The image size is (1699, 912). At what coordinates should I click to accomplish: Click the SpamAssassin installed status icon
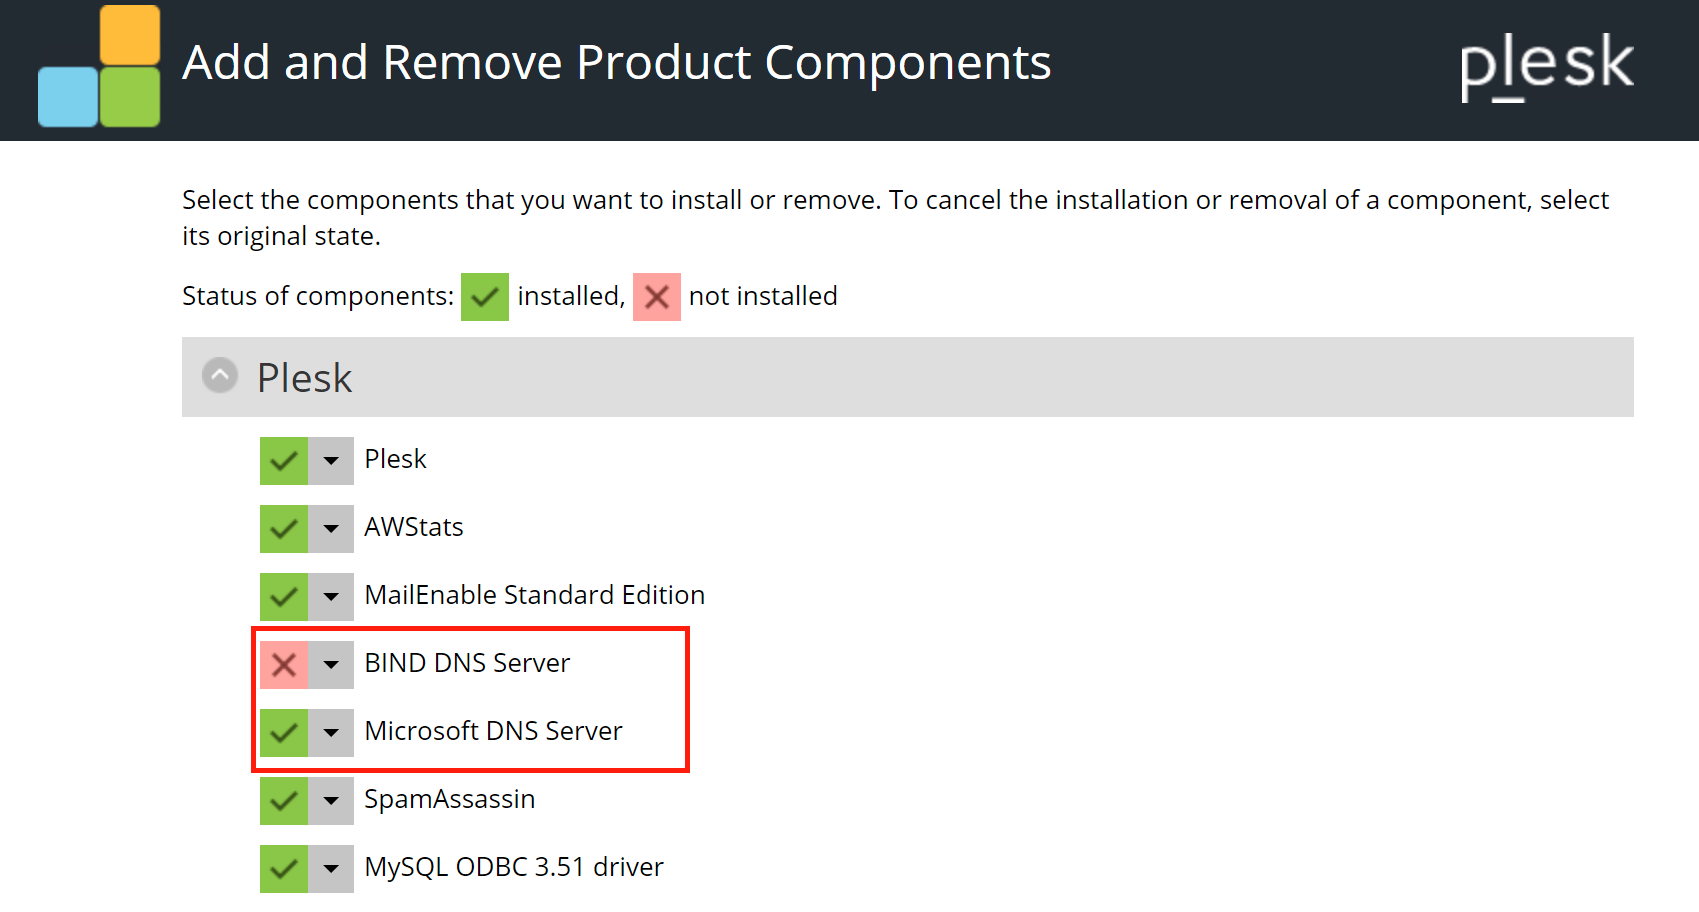[284, 801]
